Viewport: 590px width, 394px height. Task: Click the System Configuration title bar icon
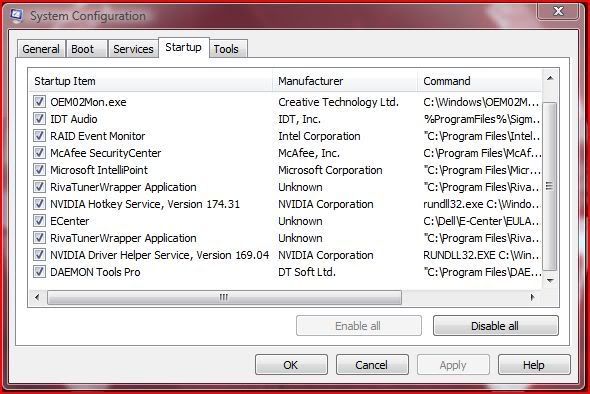[16, 15]
